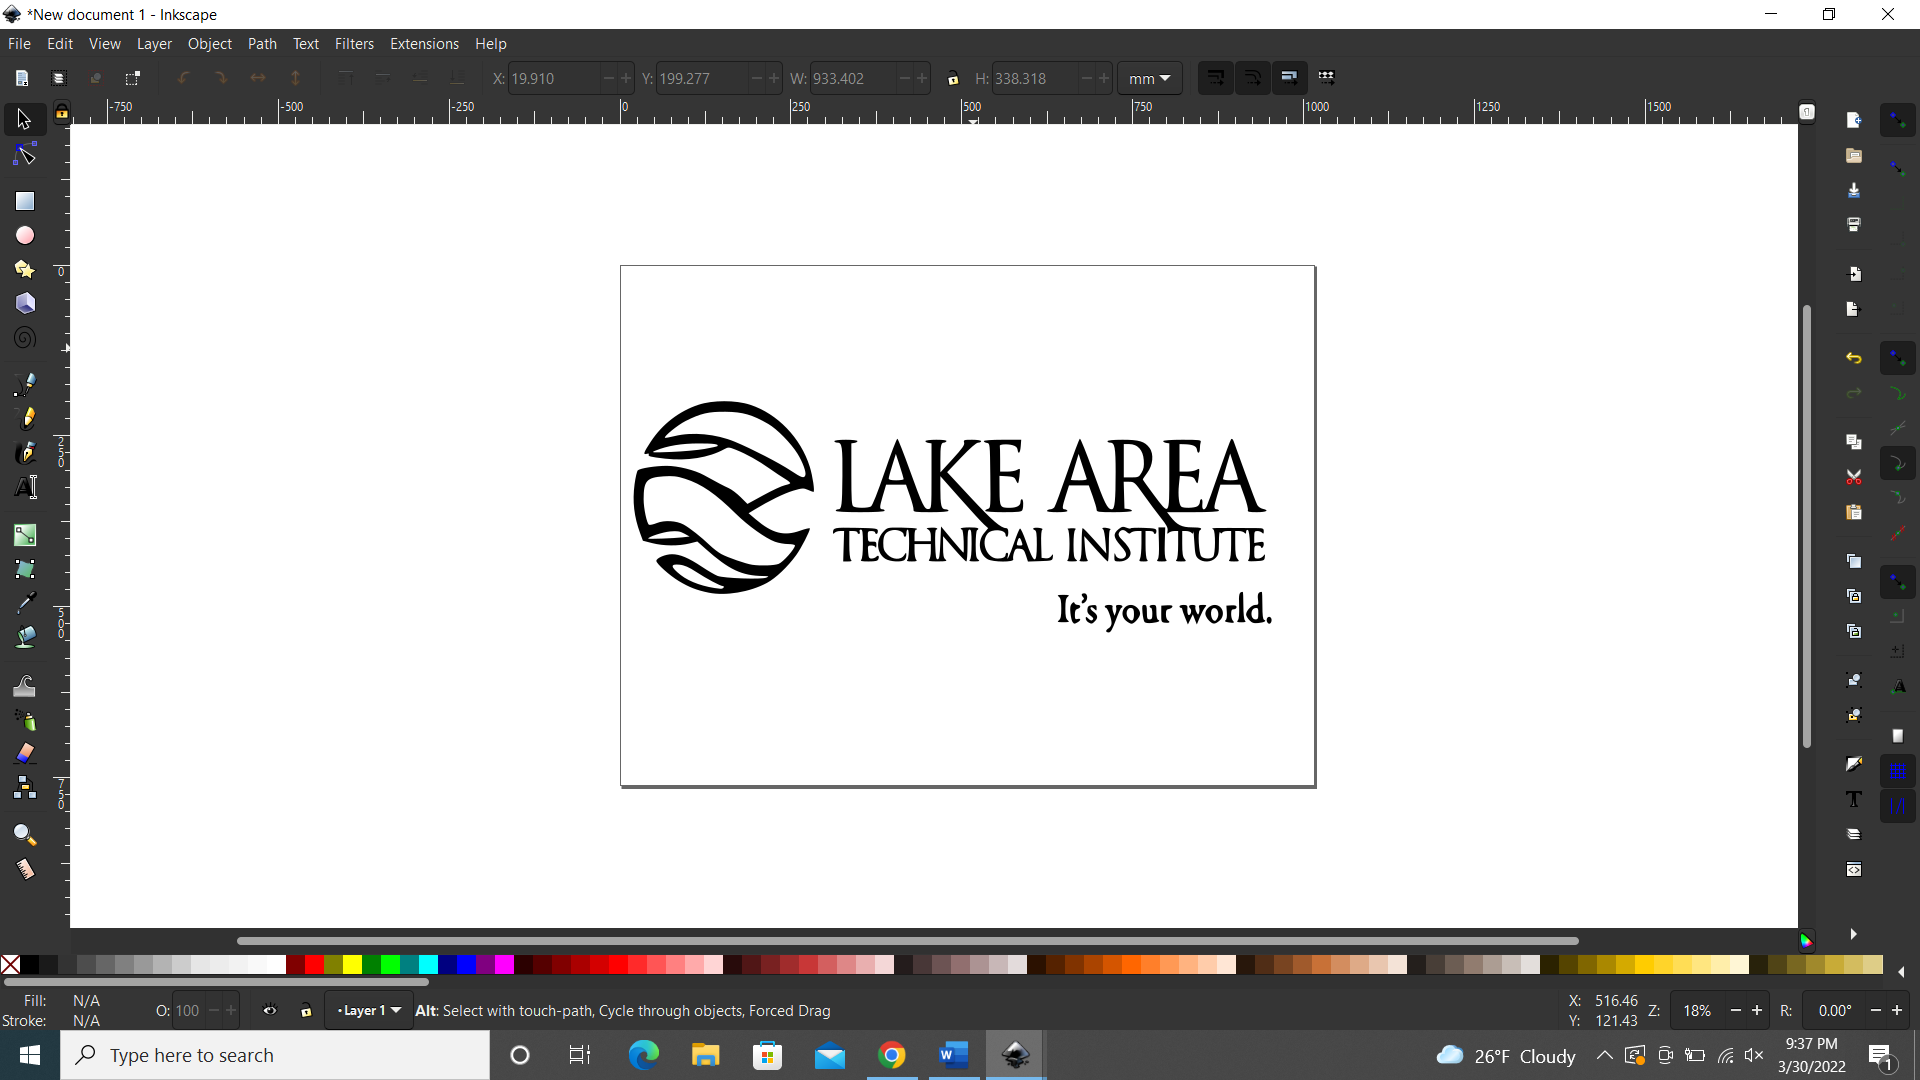Open the Help menu
The width and height of the screenshot is (1920, 1080).
click(491, 43)
